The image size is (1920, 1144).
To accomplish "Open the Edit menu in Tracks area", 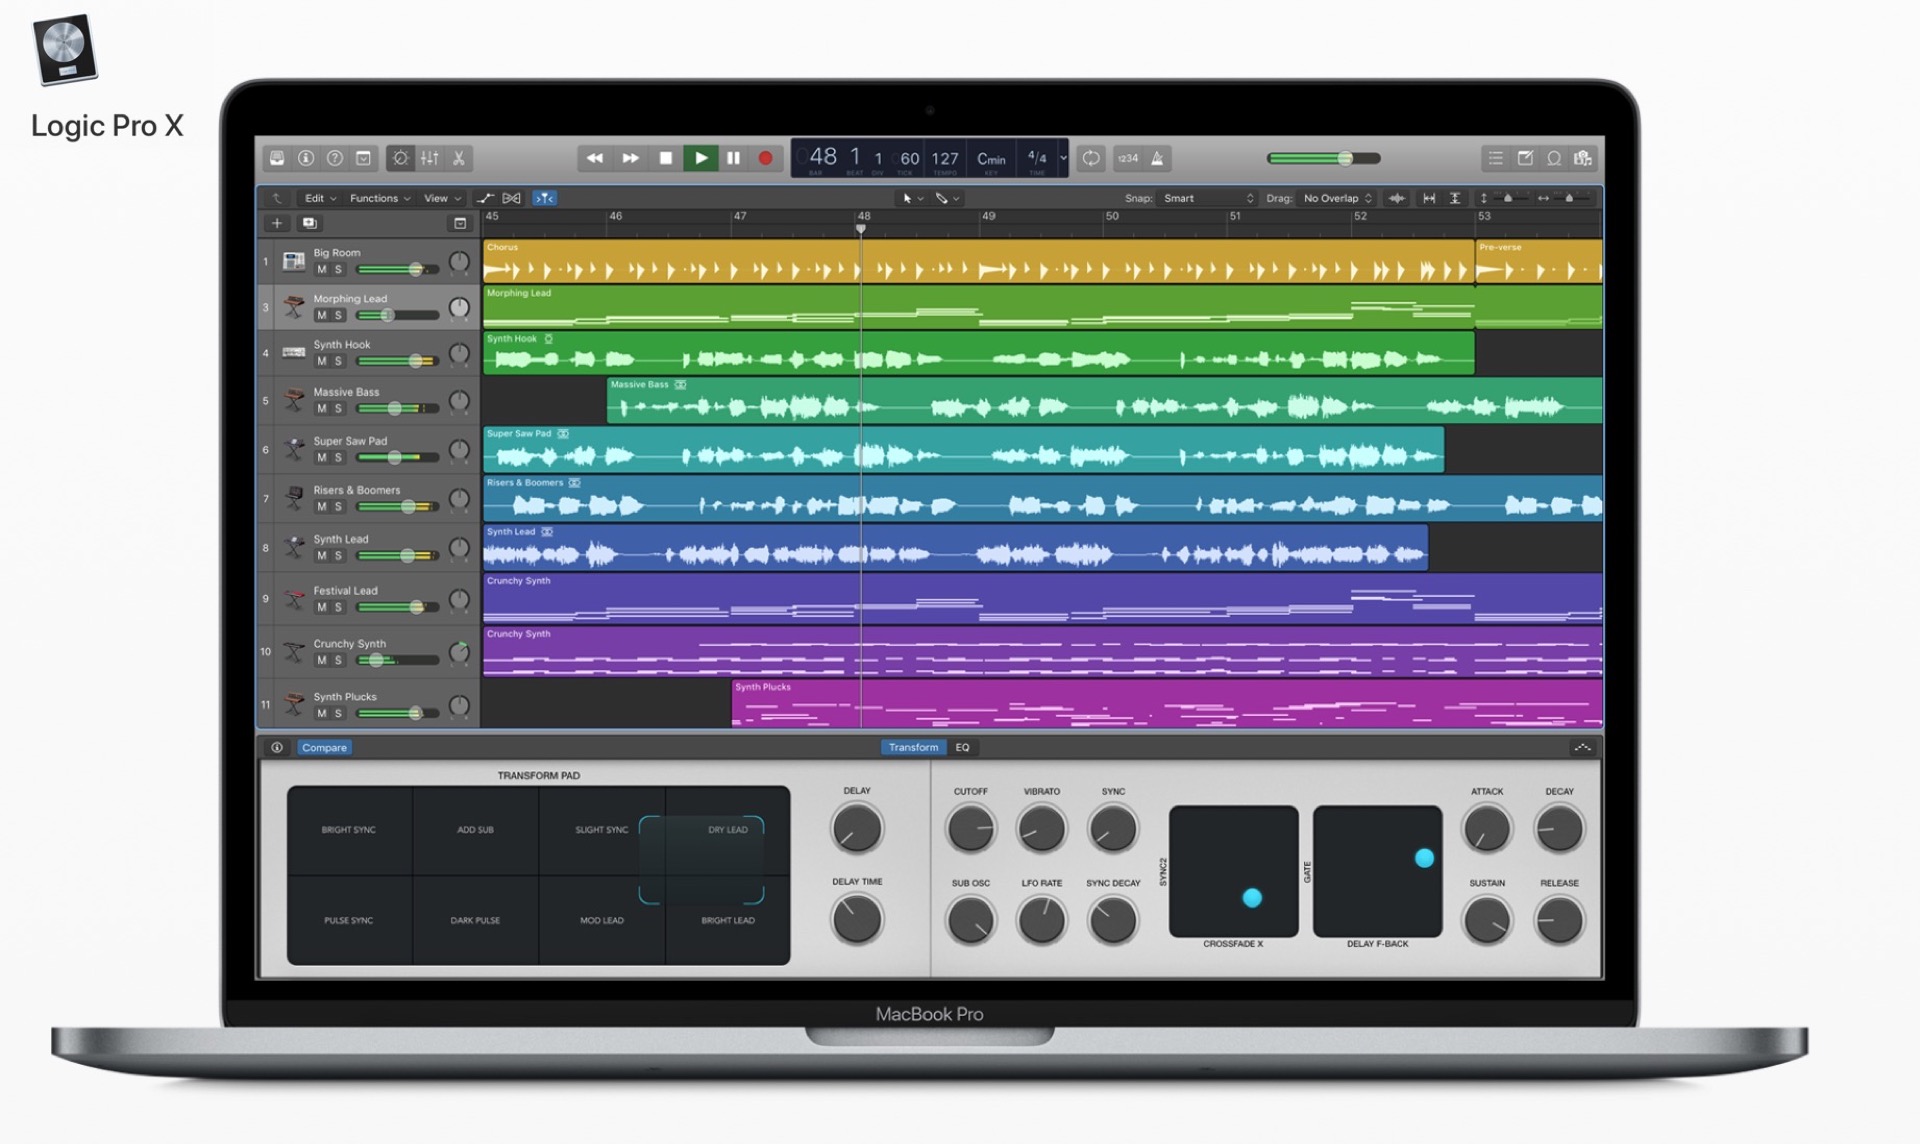I will pyautogui.click(x=320, y=198).
